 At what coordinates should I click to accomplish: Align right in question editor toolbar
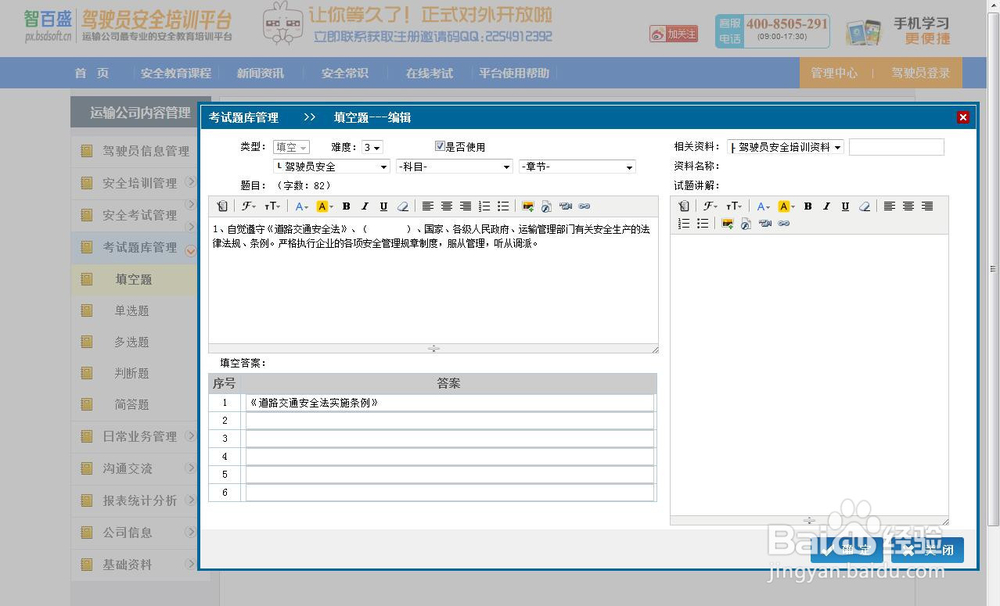466,206
